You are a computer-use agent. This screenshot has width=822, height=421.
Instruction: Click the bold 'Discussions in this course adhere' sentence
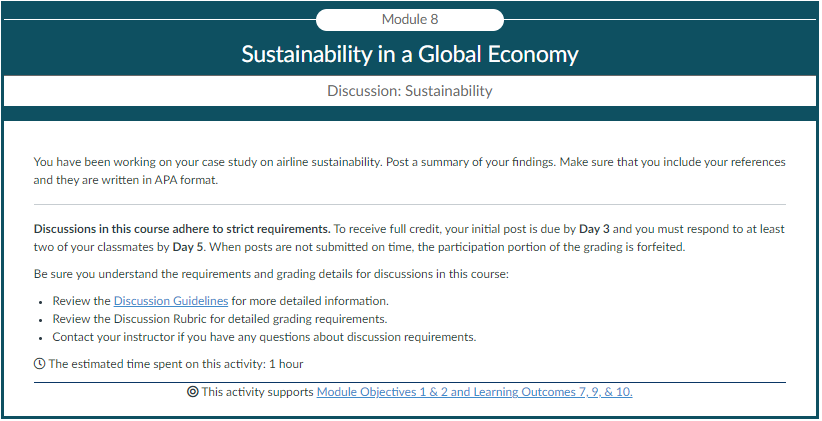[182, 229]
